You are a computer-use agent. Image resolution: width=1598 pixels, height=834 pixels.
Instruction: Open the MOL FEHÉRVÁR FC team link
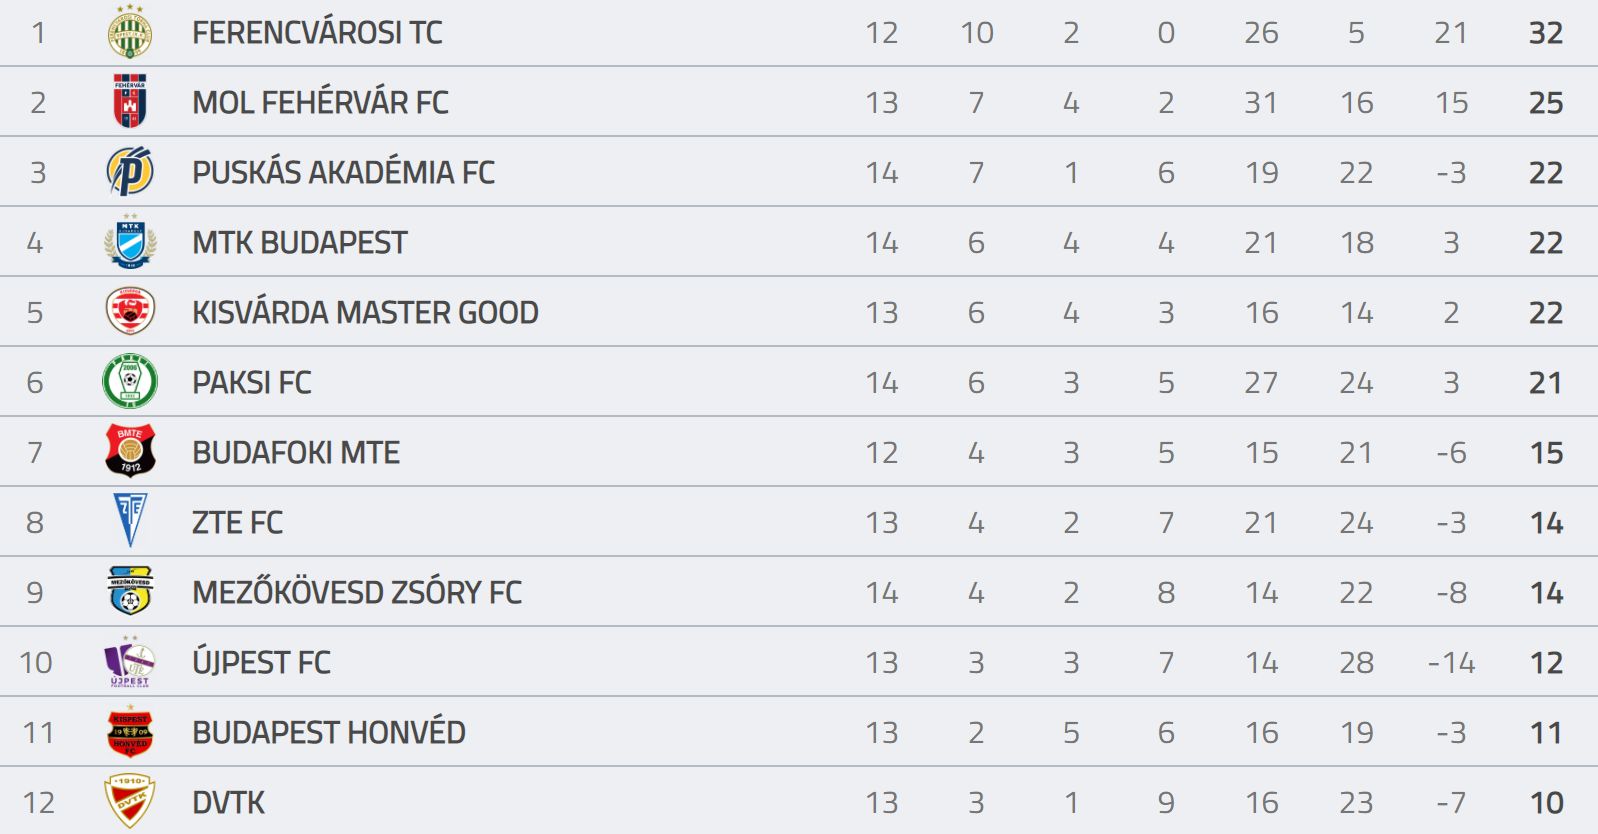point(320,102)
